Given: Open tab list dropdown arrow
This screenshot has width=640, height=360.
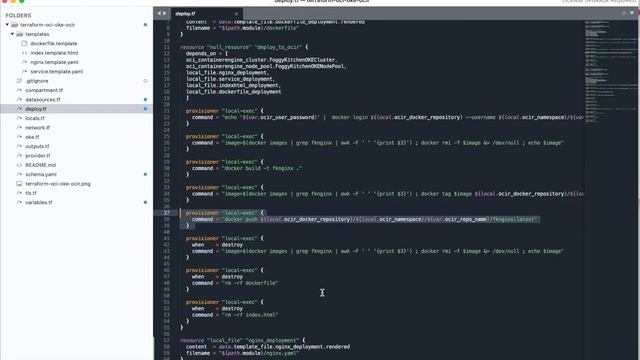Looking at the screenshot, I should pos(632,13).
